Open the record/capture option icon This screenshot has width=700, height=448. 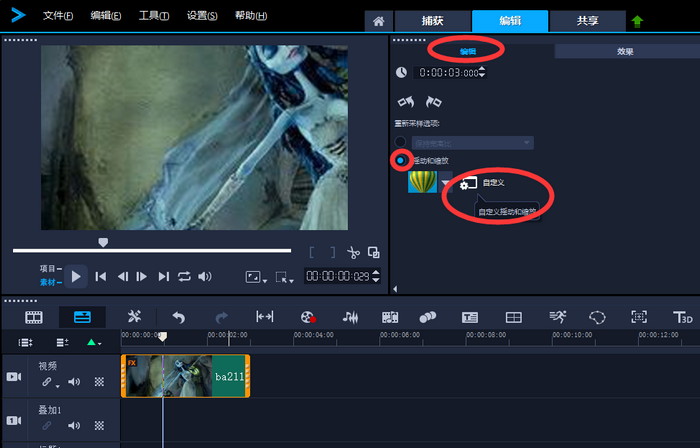(307, 317)
